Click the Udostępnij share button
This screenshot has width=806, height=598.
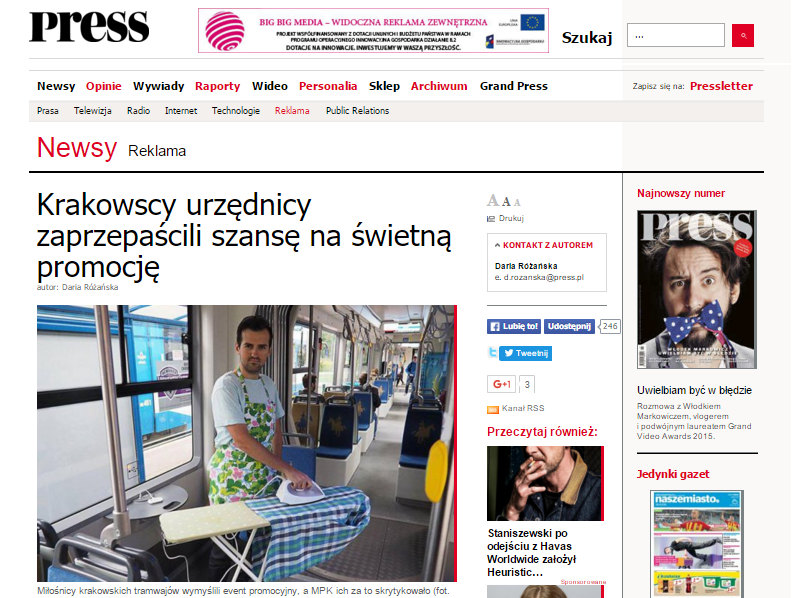569,326
